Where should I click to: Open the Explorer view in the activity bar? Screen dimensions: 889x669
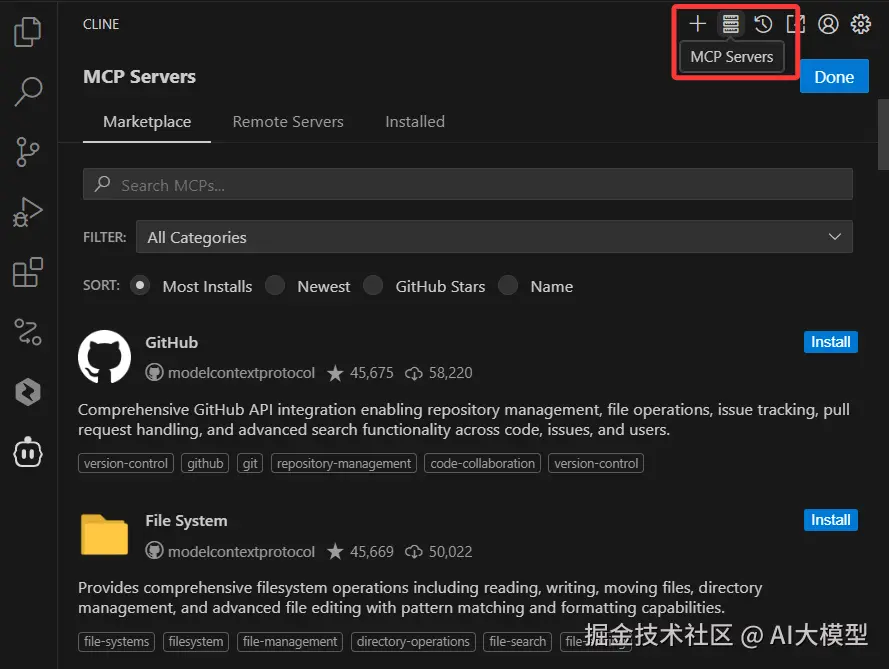[27, 31]
